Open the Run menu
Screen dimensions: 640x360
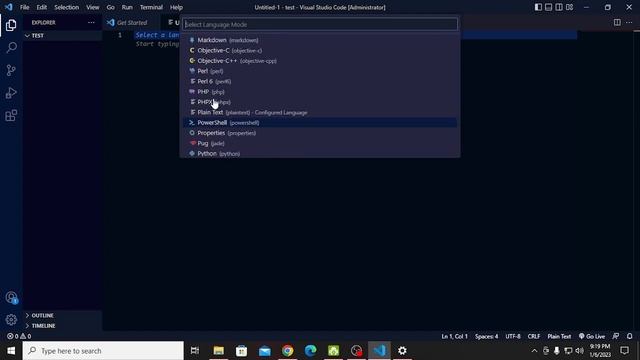coord(127,7)
